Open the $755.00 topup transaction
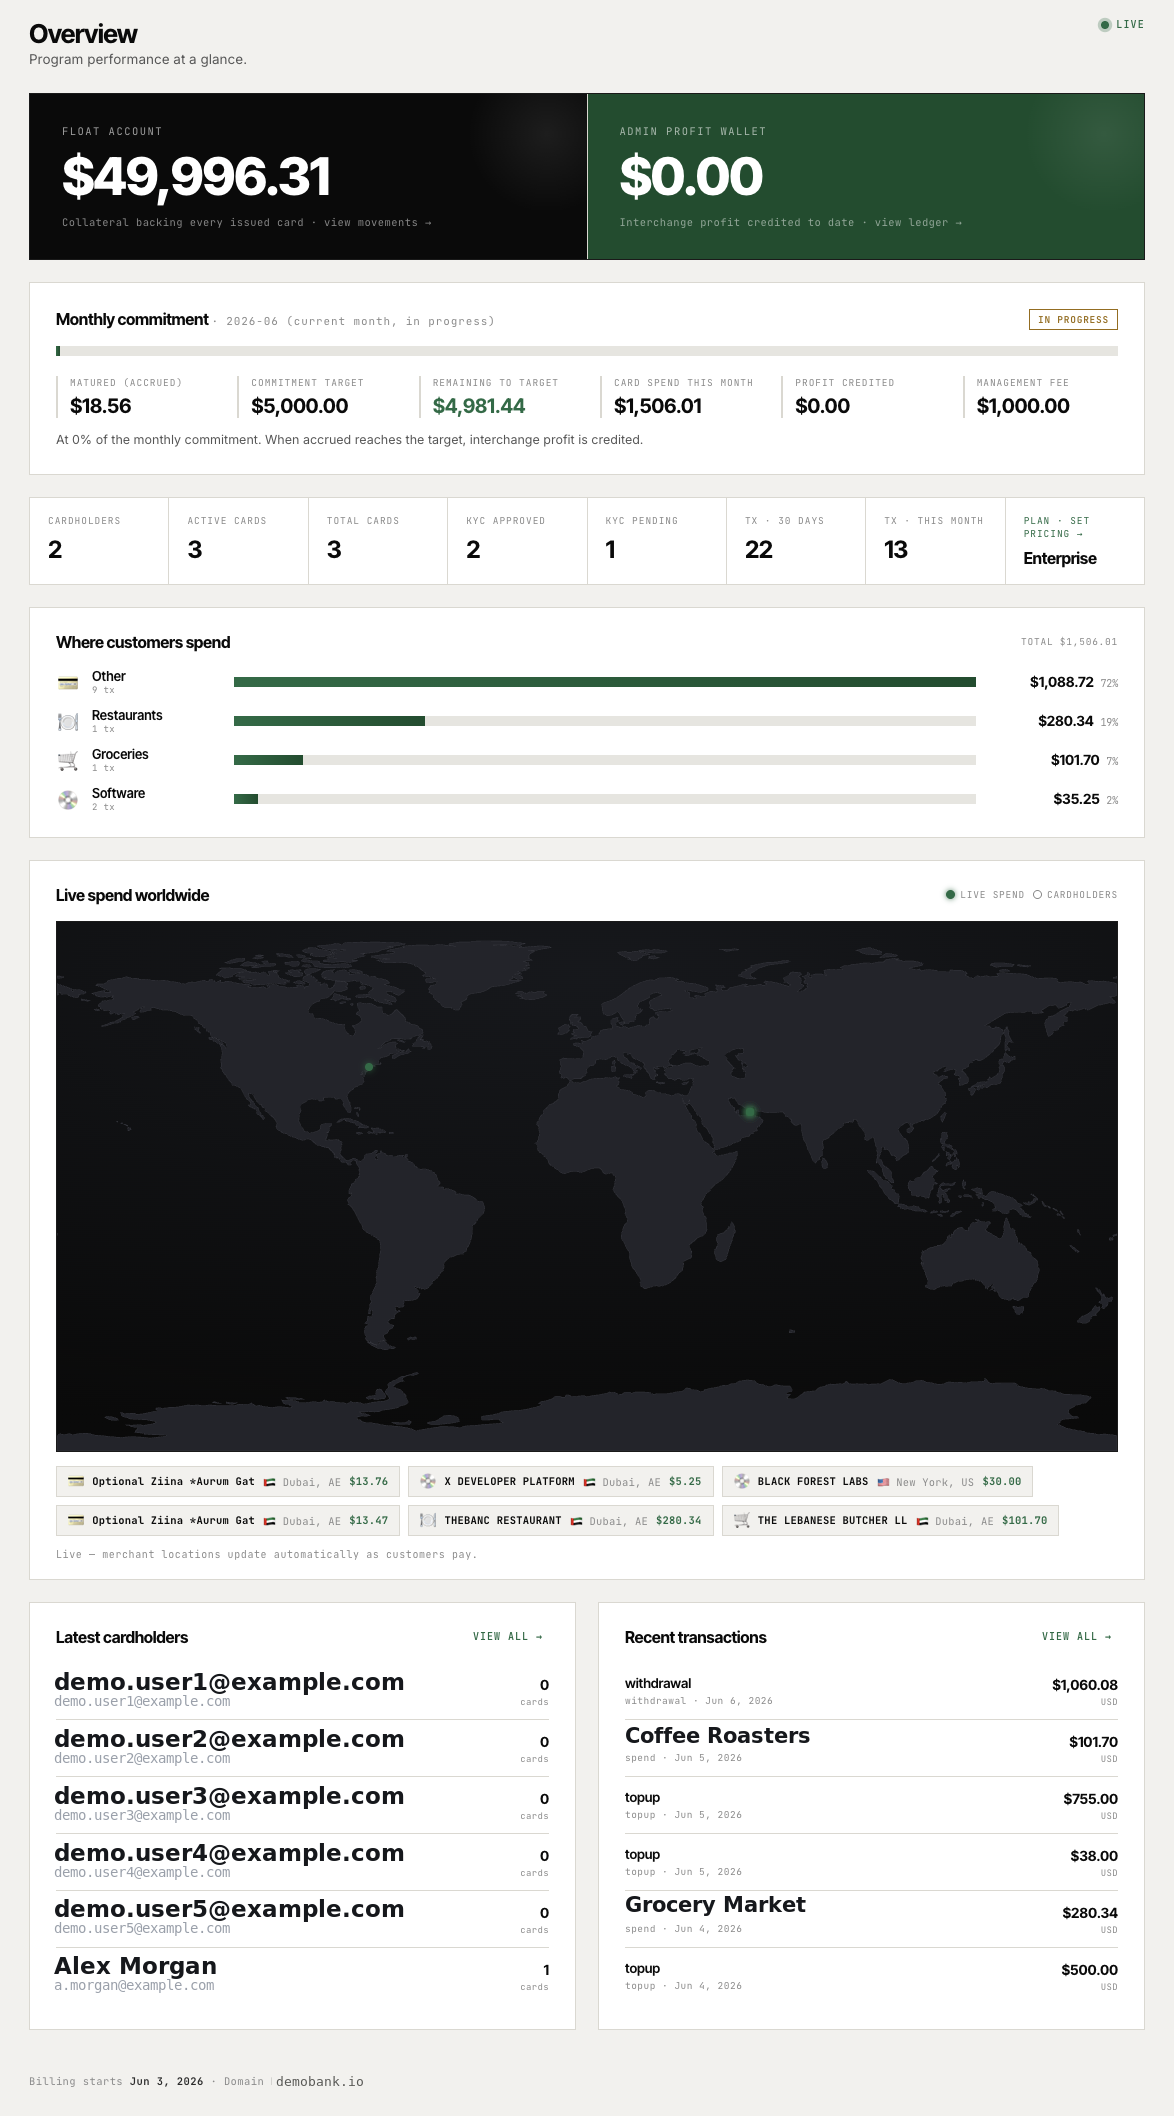 (x=871, y=1806)
